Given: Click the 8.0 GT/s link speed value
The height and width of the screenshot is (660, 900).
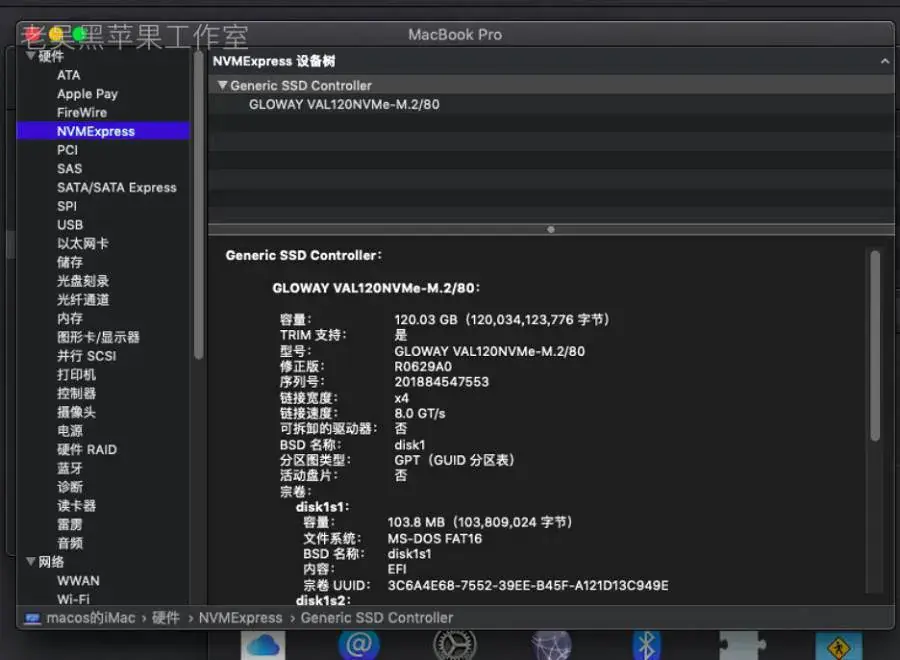Looking at the screenshot, I should (x=420, y=414).
